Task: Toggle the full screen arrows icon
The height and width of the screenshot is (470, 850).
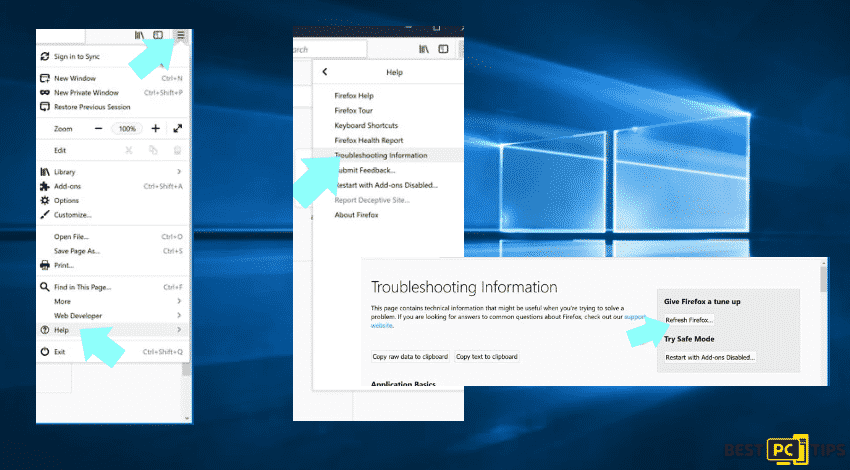Action: 177,128
